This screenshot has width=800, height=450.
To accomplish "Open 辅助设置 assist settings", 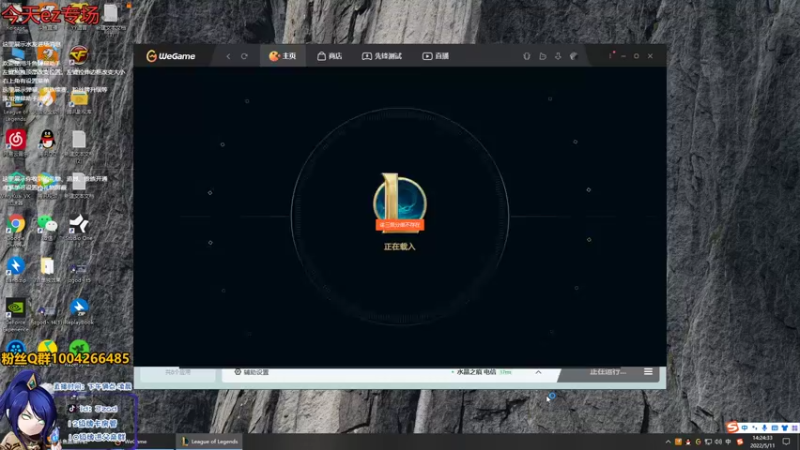I will (252, 372).
